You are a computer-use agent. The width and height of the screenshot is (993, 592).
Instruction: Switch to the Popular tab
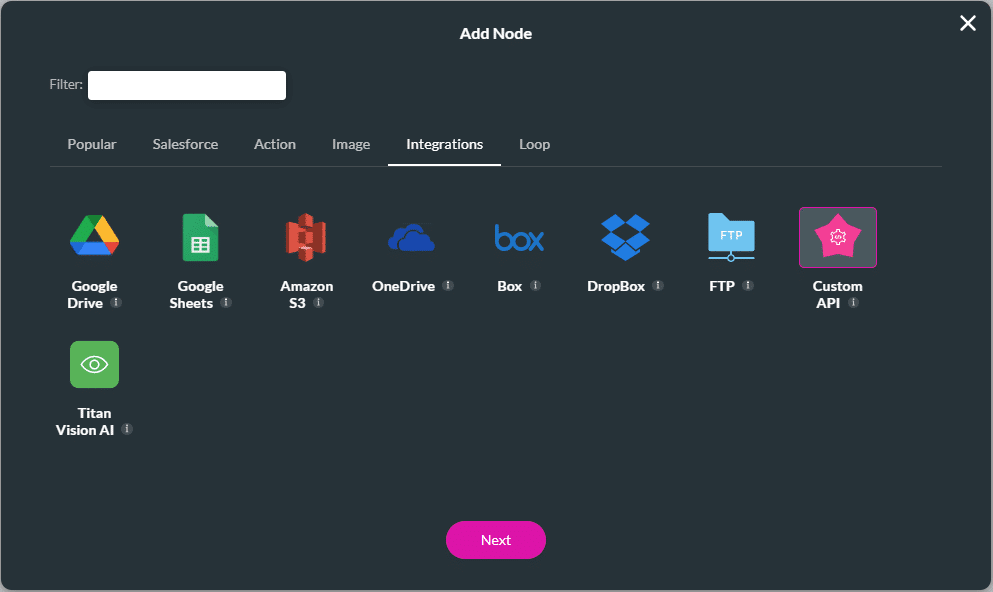91,144
